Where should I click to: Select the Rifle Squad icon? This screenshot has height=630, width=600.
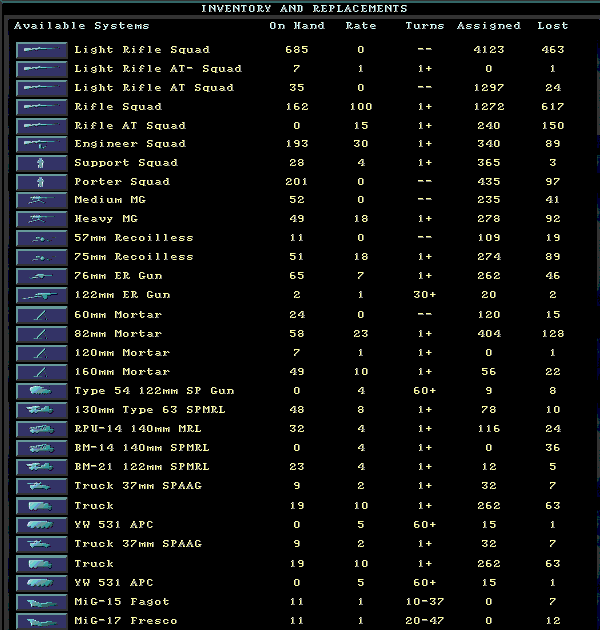tap(42, 106)
